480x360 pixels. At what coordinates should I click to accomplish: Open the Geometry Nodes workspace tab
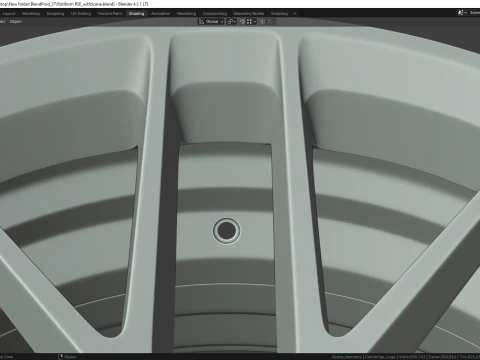(x=249, y=14)
